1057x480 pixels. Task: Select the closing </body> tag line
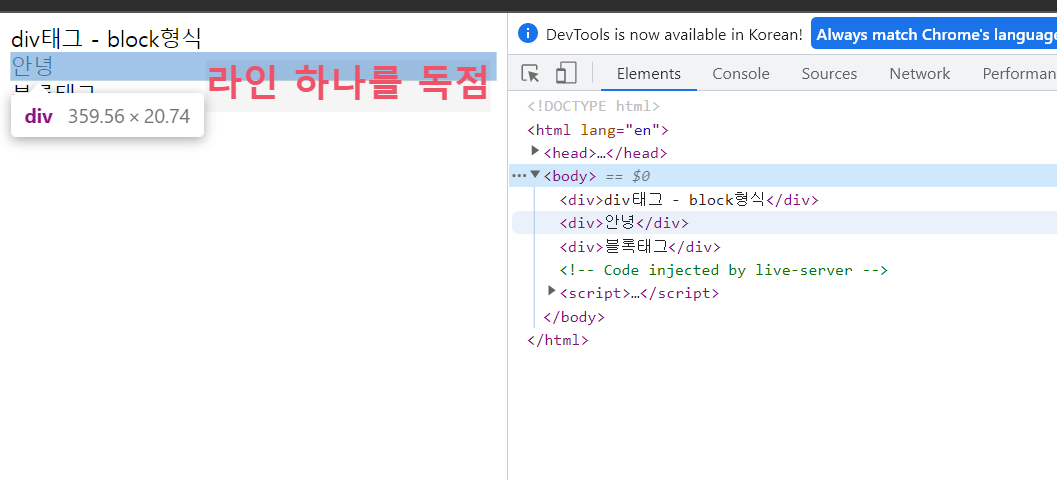[574, 316]
